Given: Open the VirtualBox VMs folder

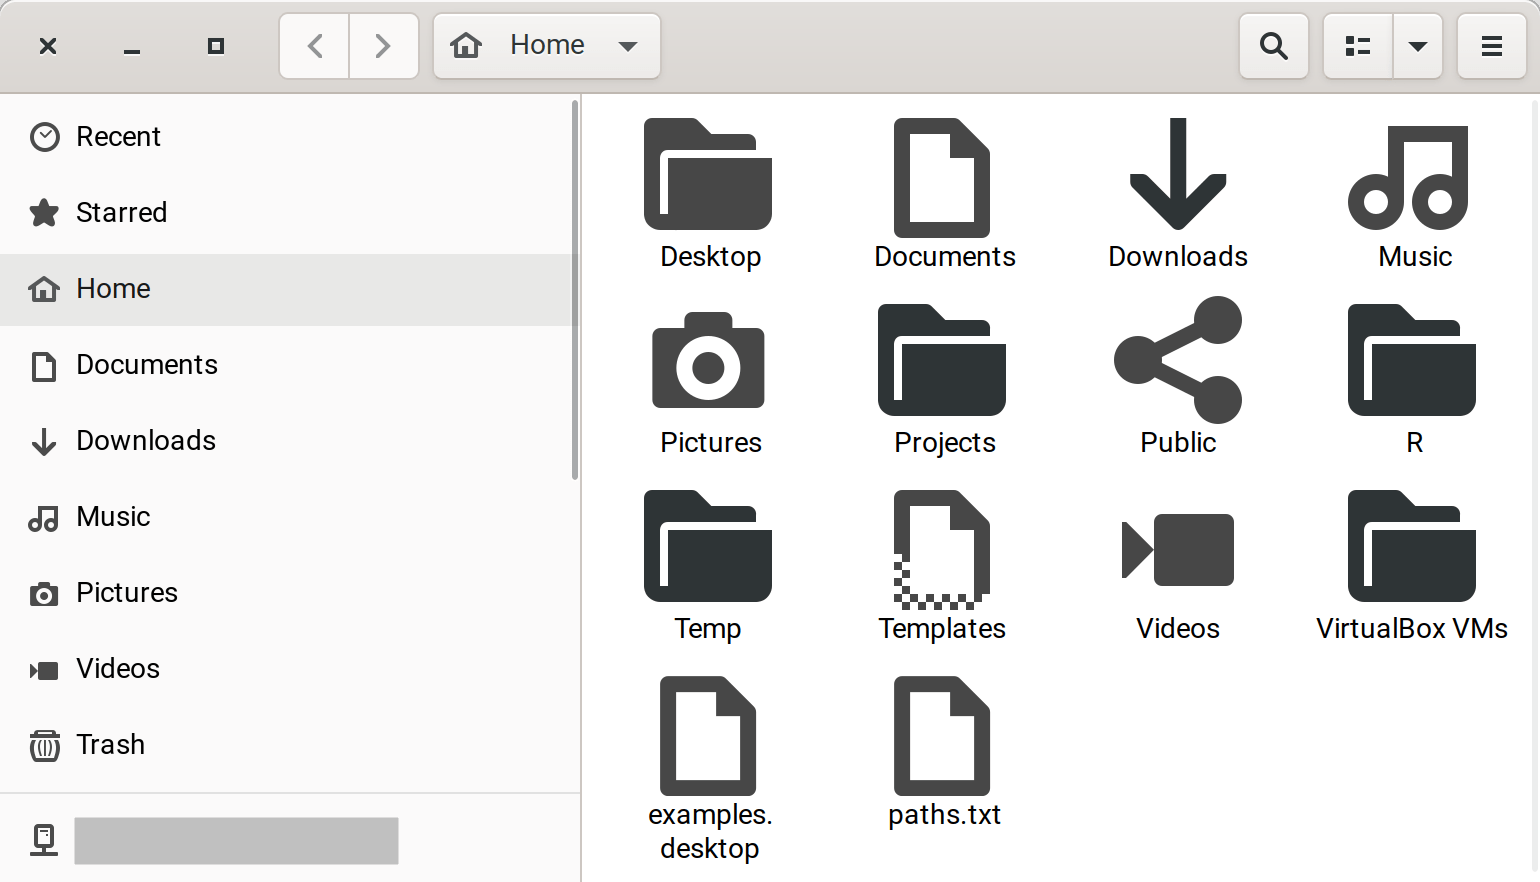Looking at the screenshot, I should (x=1411, y=565).
